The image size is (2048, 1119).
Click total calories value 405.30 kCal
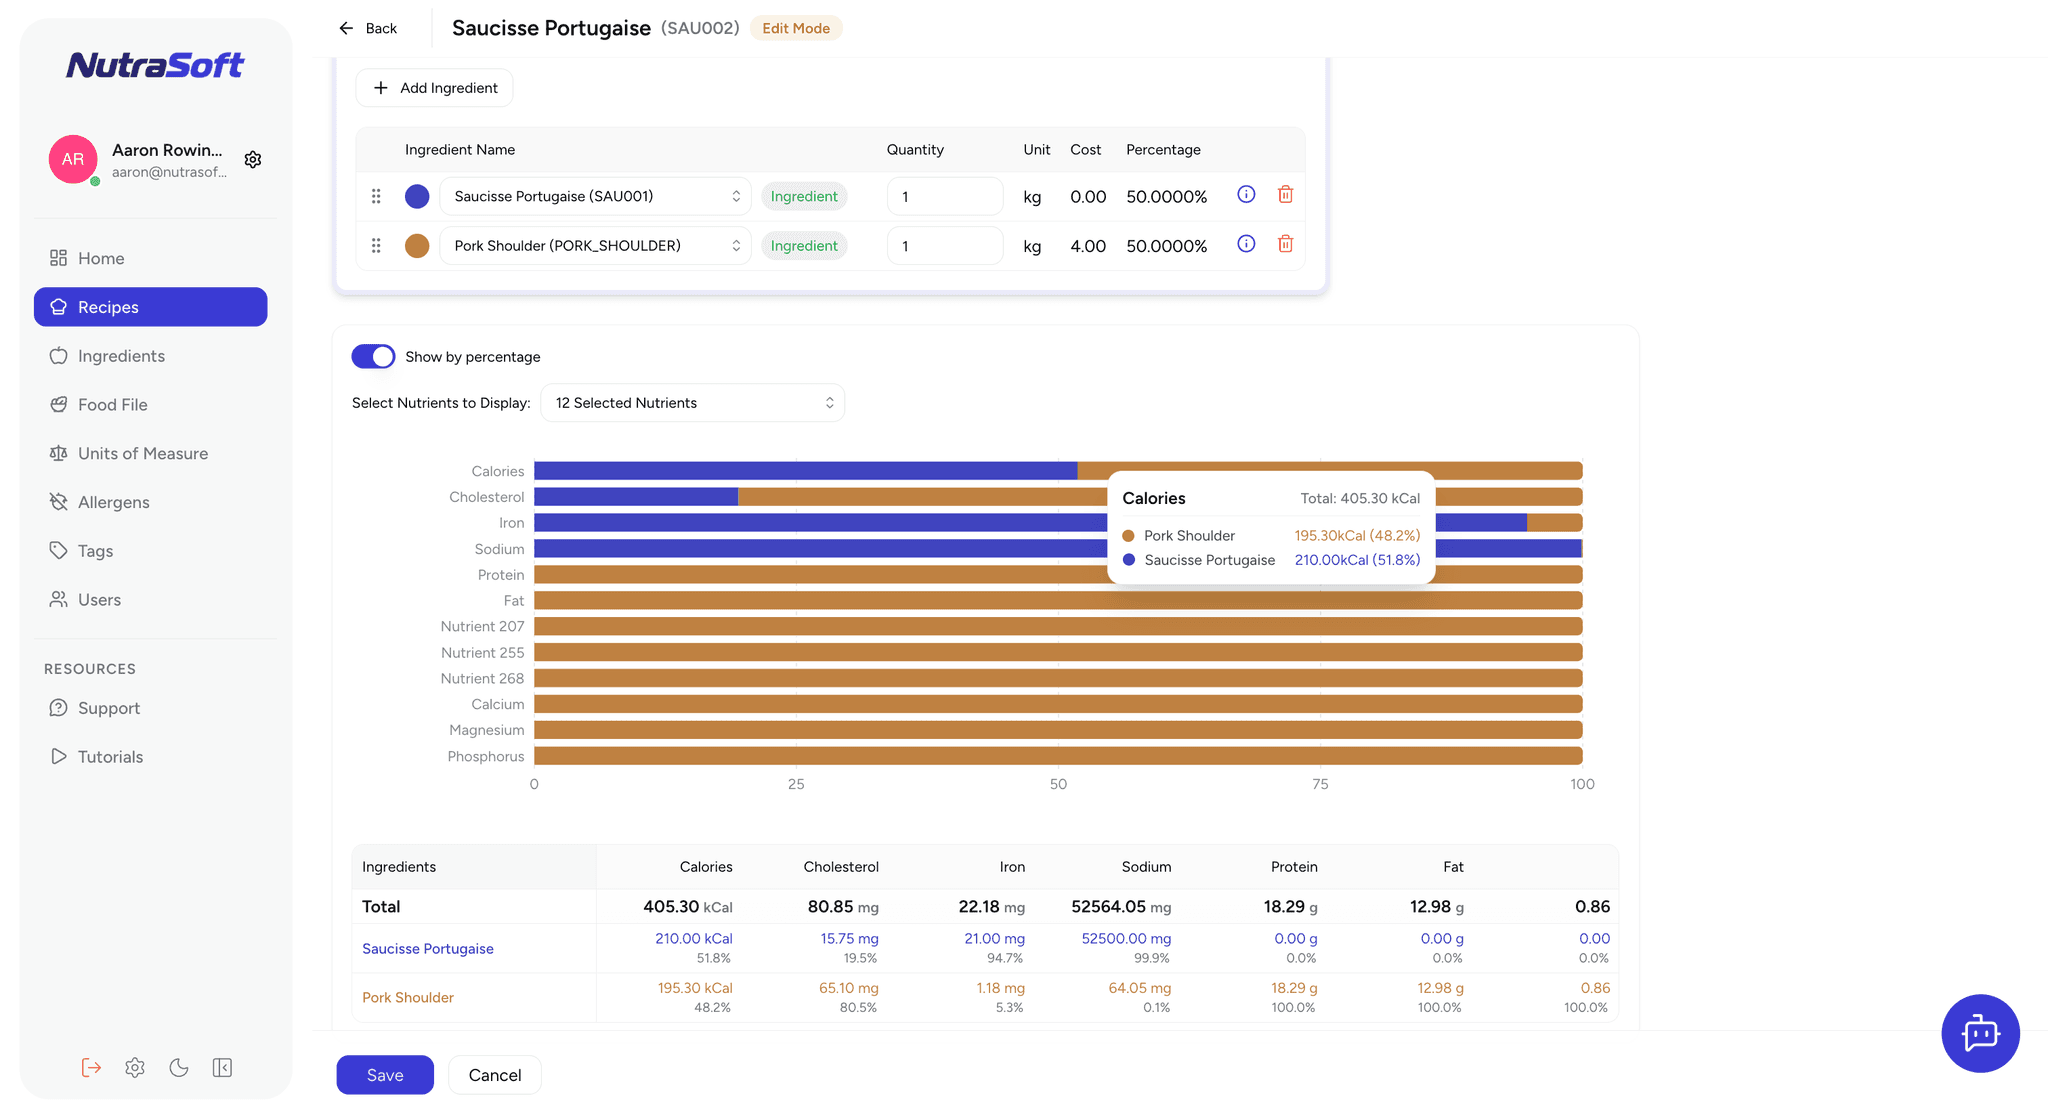(688, 907)
